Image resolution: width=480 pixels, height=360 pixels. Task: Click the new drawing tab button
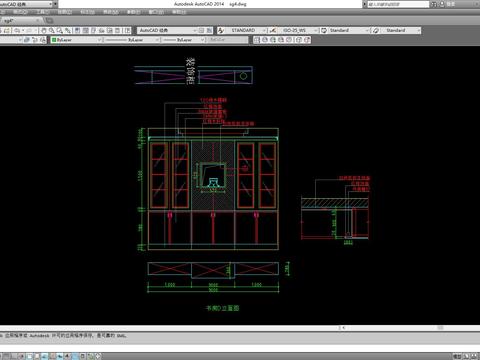click(49, 21)
